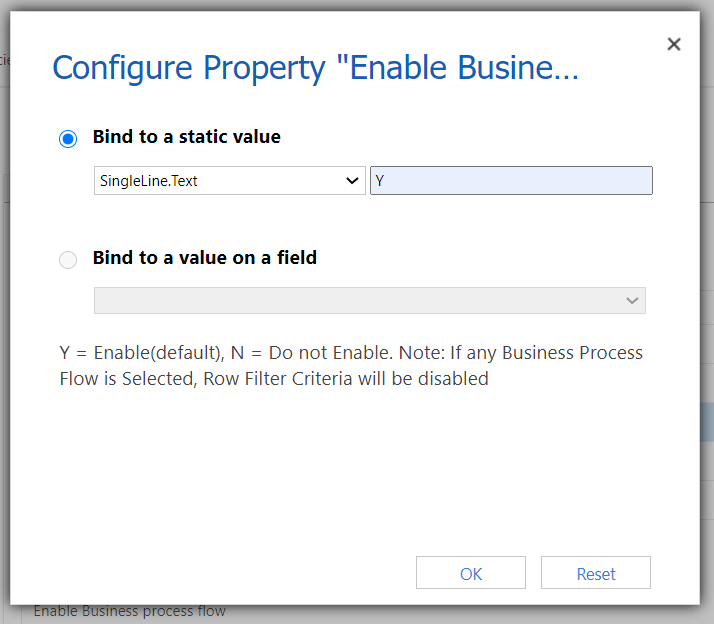Image resolution: width=714 pixels, height=624 pixels.
Task: Click the "Bind to a static value" label
Action: pyautogui.click(x=187, y=137)
